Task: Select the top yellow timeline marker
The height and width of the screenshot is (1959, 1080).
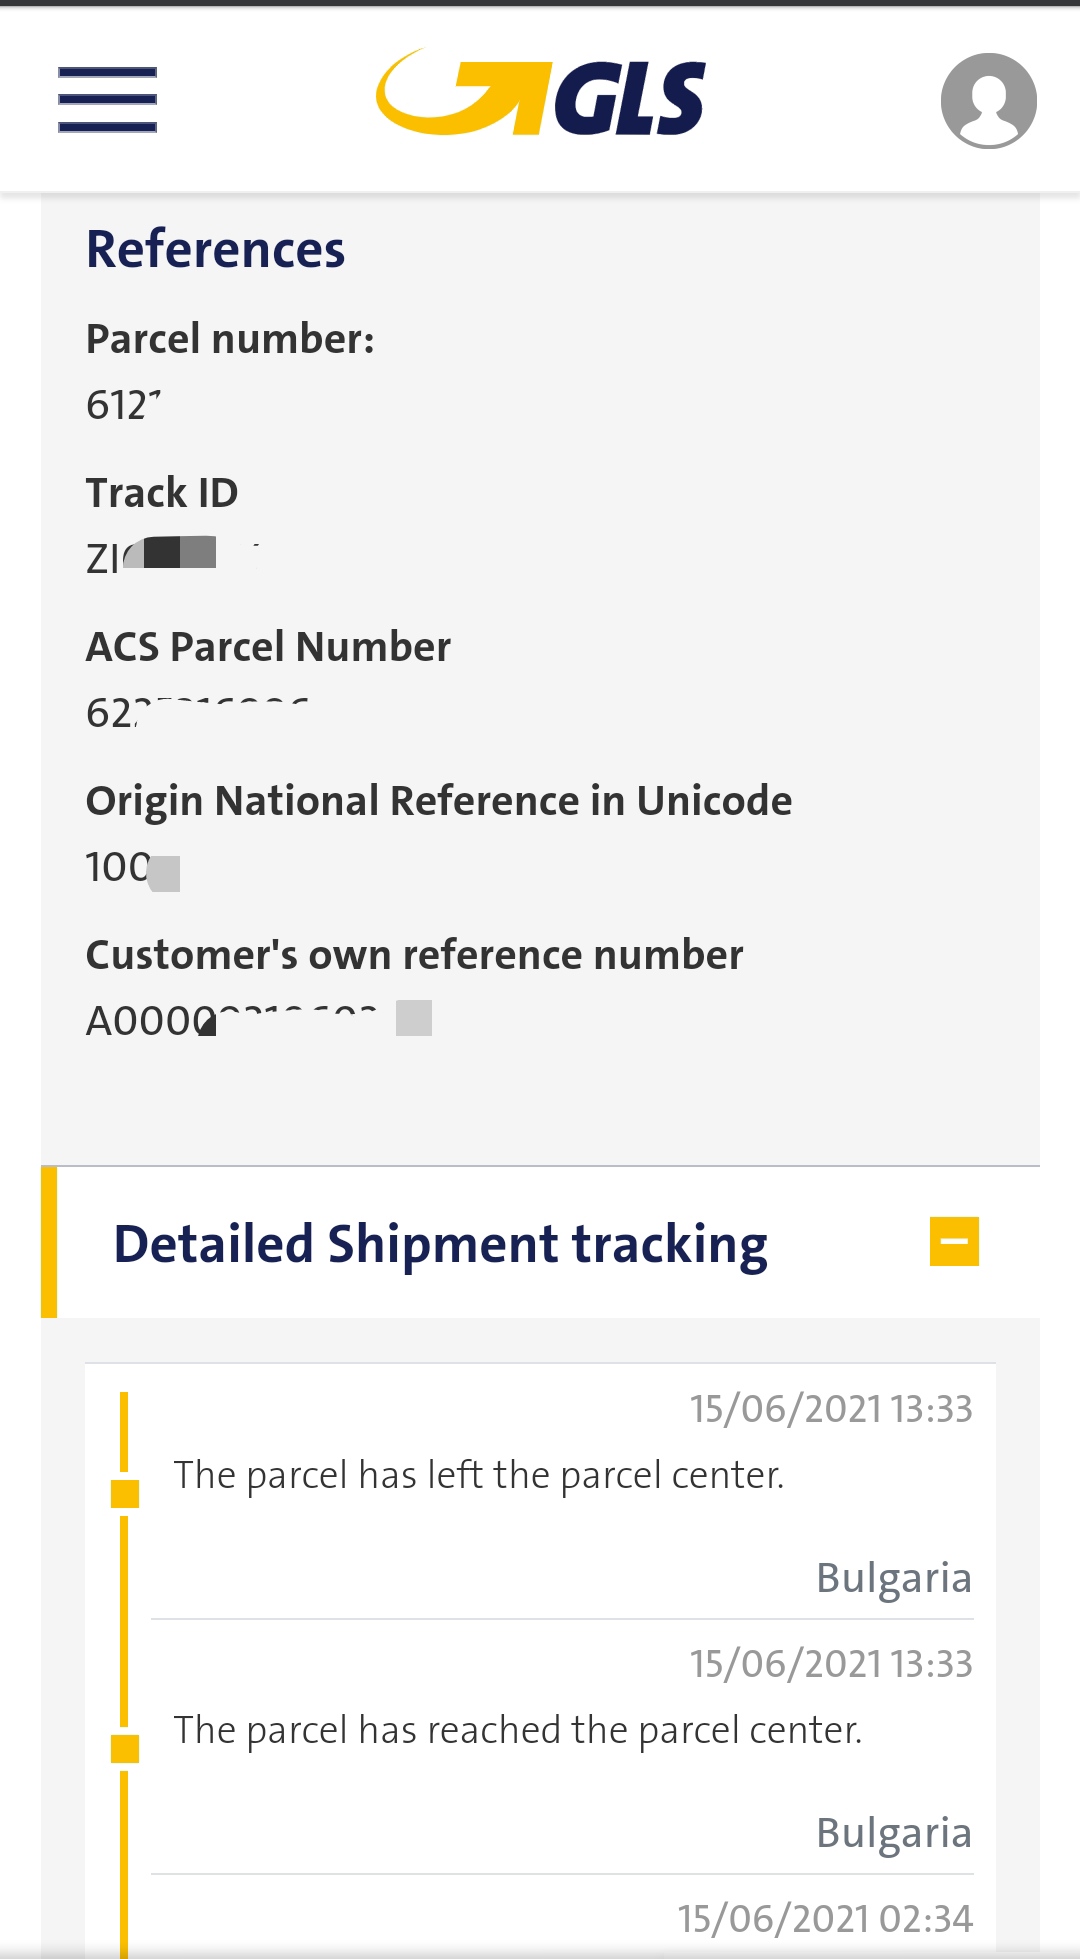Action: click(x=125, y=1493)
